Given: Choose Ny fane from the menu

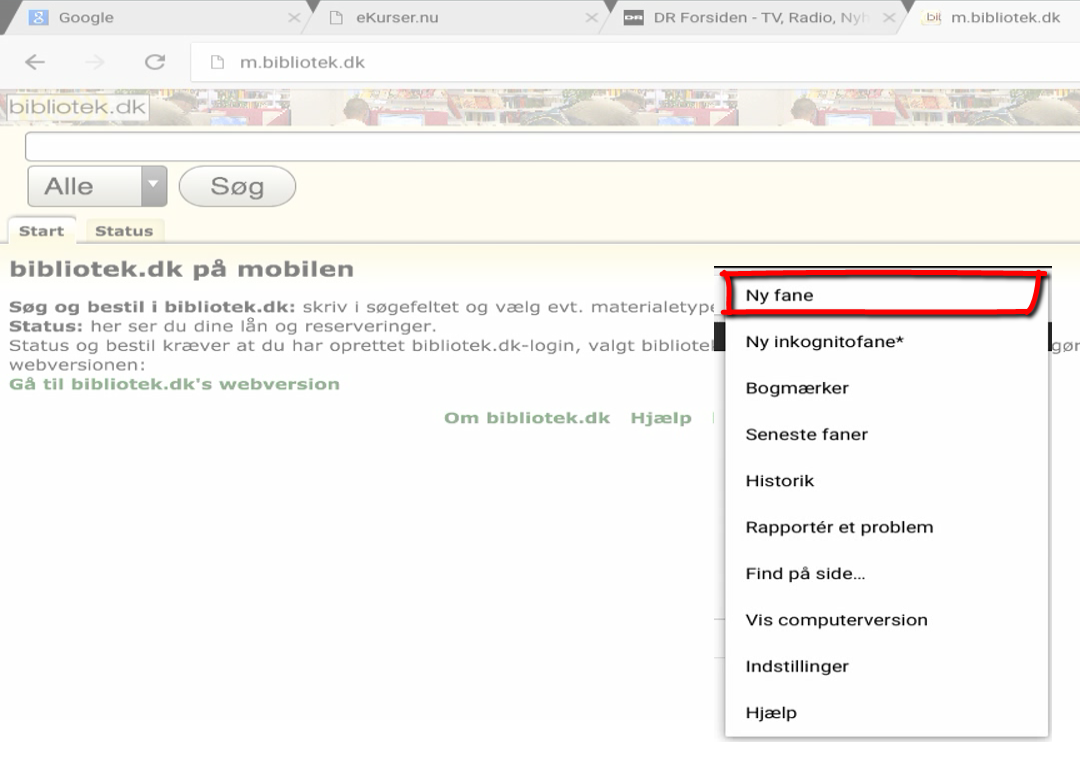Looking at the screenshot, I should [x=886, y=295].
